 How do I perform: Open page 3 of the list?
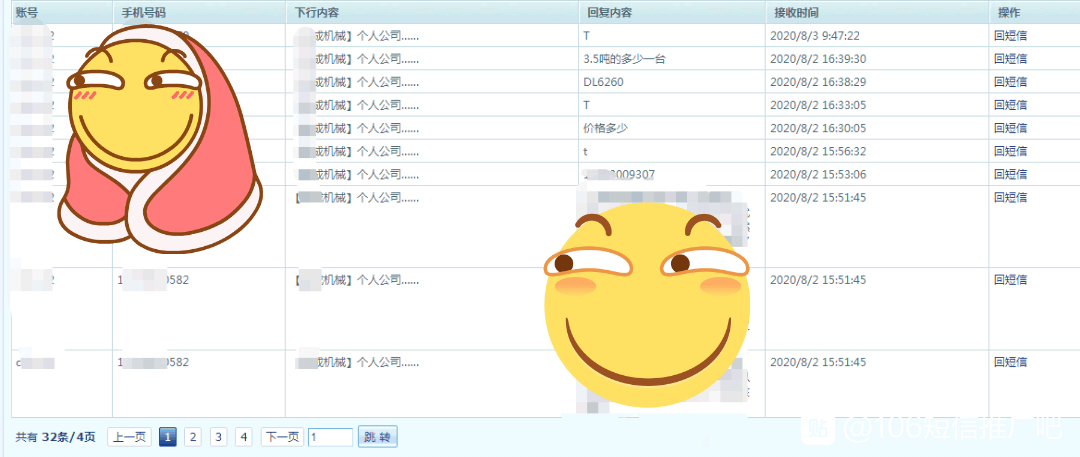pos(218,437)
